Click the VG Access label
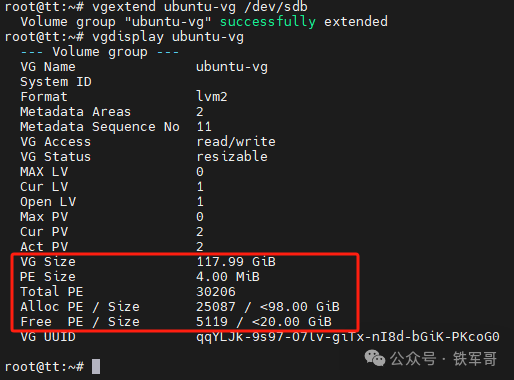The width and height of the screenshot is (514, 380). point(56,142)
